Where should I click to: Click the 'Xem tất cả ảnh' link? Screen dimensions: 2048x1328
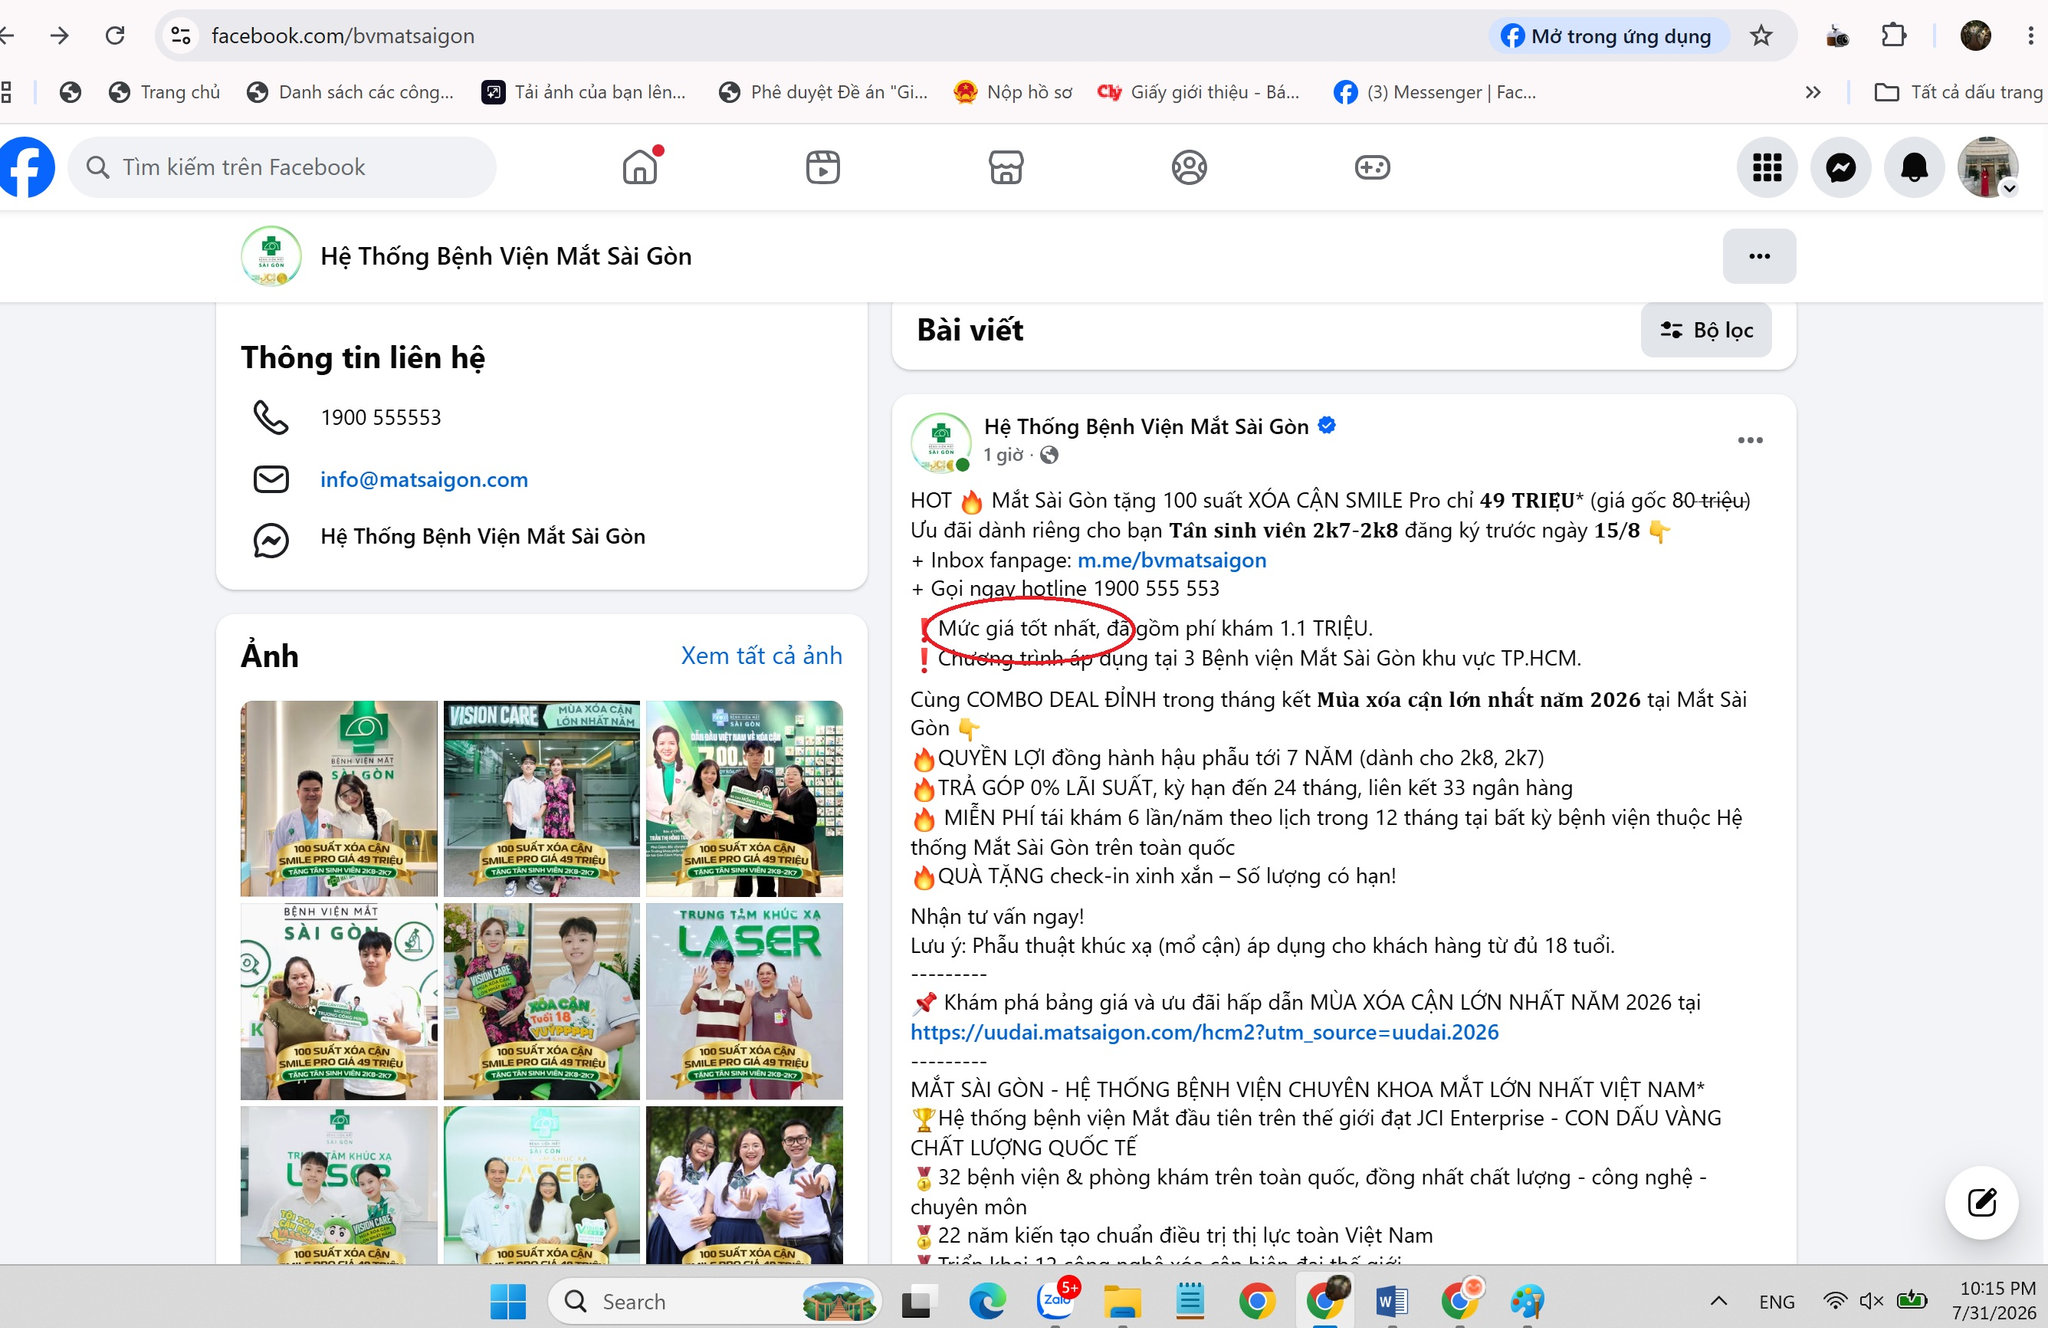click(761, 656)
